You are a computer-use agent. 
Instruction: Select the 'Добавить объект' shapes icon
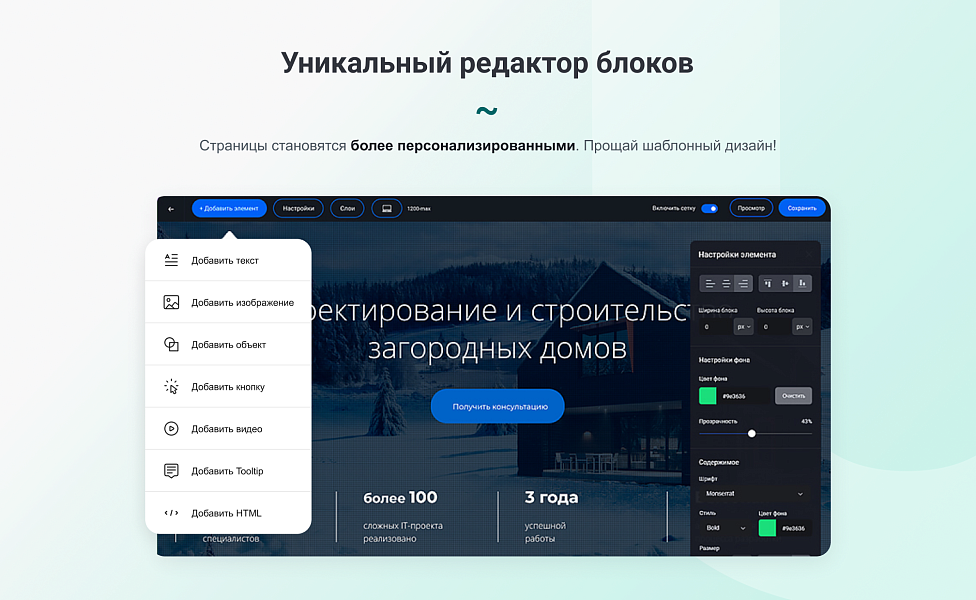[x=172, y=343]
